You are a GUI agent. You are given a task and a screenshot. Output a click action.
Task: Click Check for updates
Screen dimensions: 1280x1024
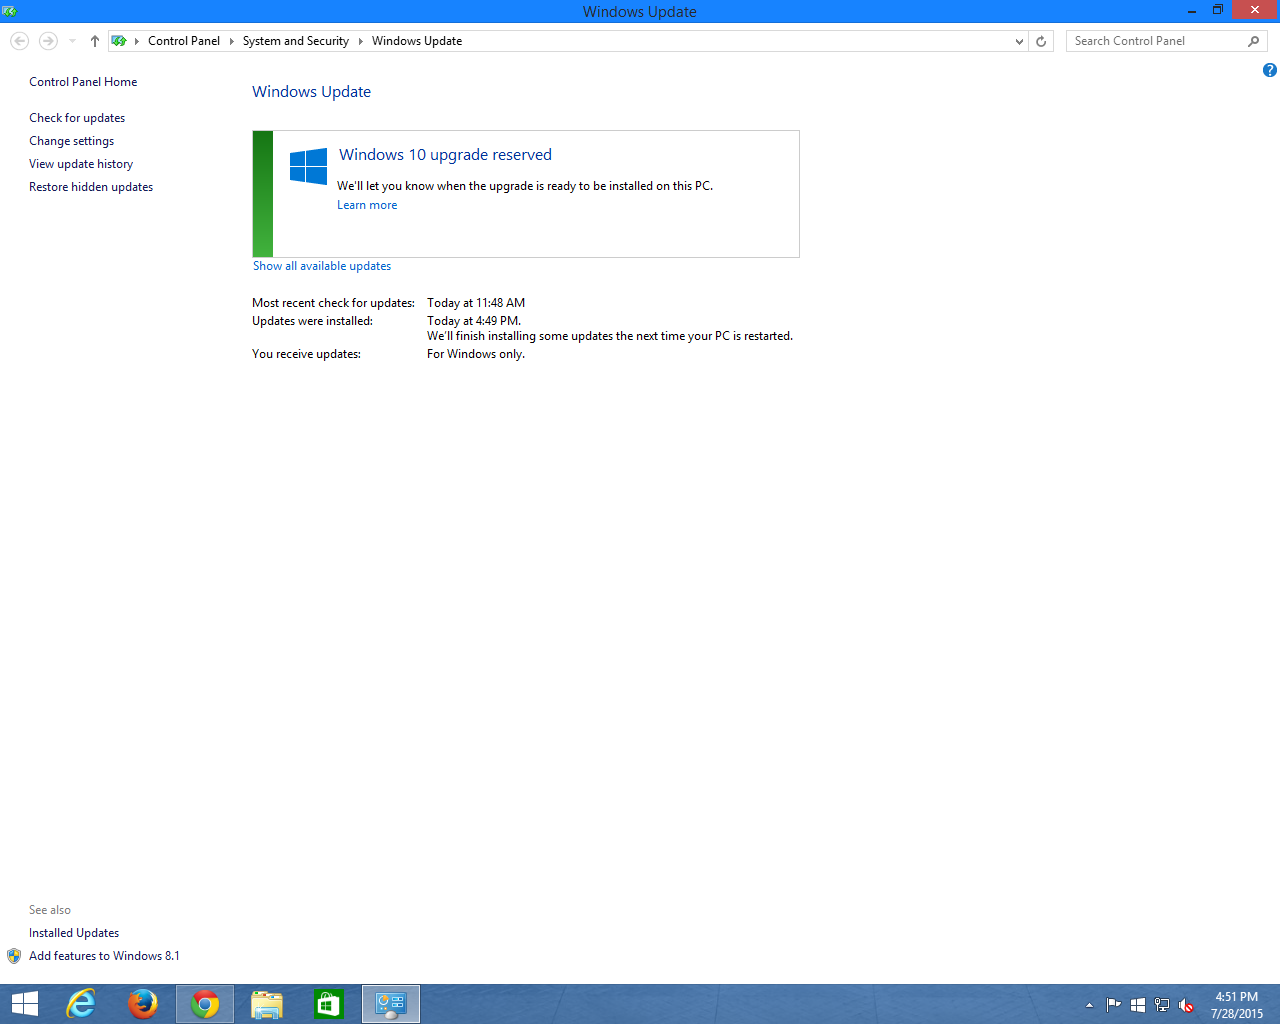[77, 118]
